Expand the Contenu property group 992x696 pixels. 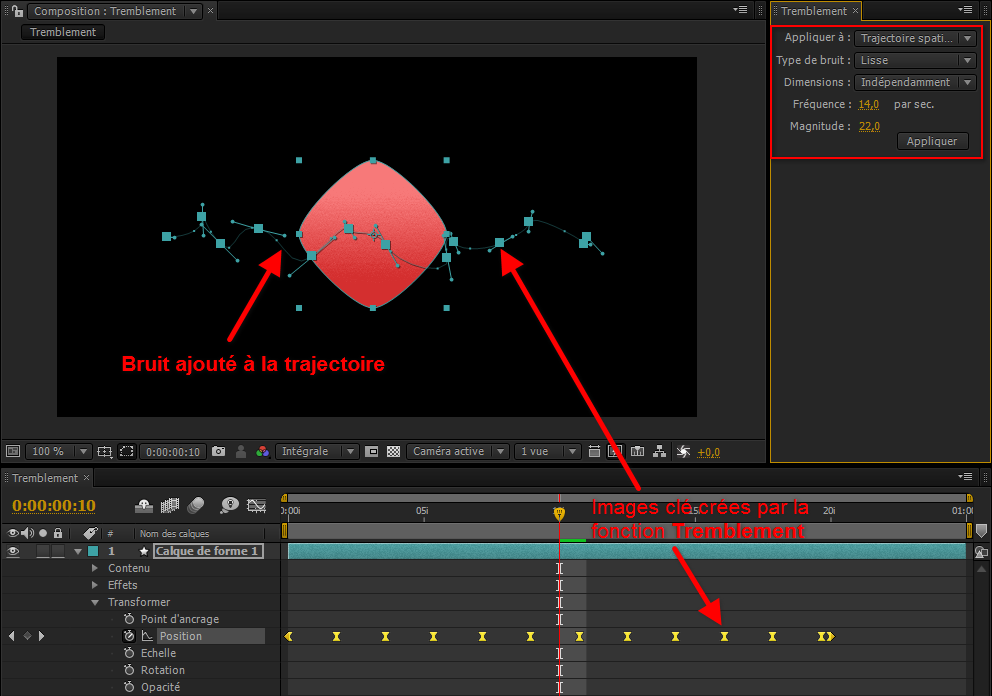pos(95,568)
